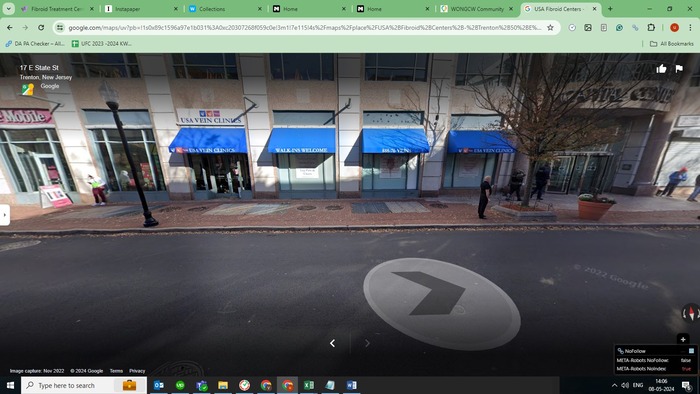Go to the previous photo with the left arrow

[332, 343]
